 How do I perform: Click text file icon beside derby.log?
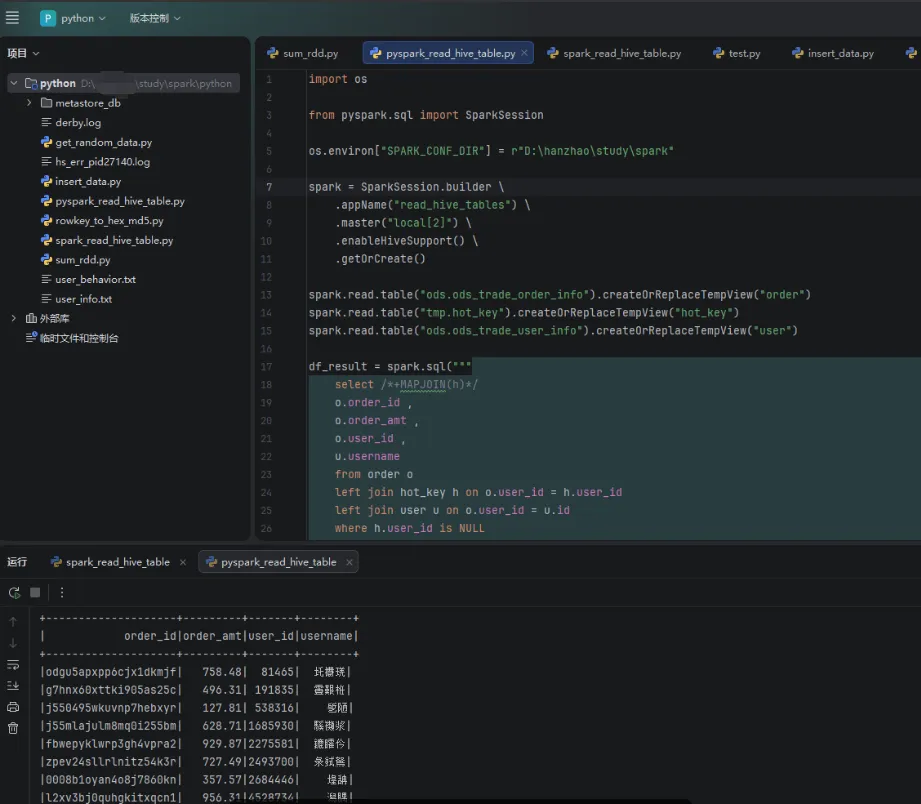coord(46,122)
